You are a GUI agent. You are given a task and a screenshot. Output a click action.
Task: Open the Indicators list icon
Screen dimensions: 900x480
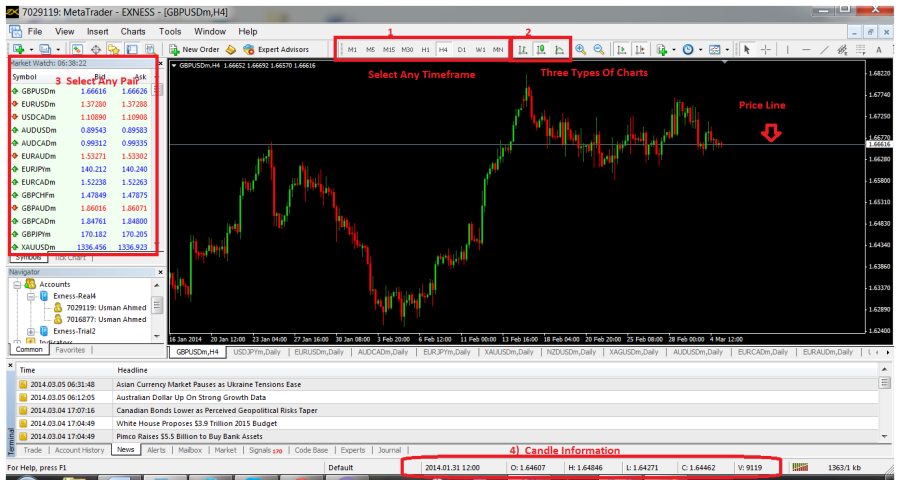point(662,50)
